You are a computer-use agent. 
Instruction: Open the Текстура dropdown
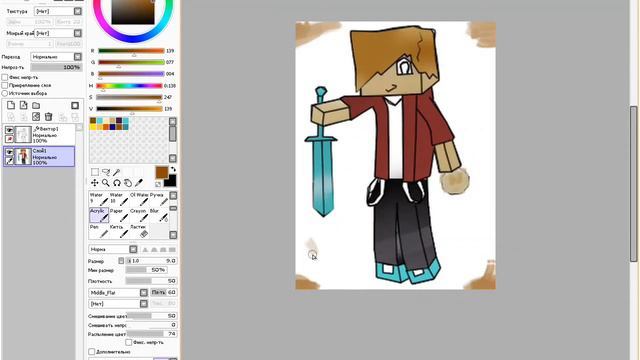tap(58, 11)
